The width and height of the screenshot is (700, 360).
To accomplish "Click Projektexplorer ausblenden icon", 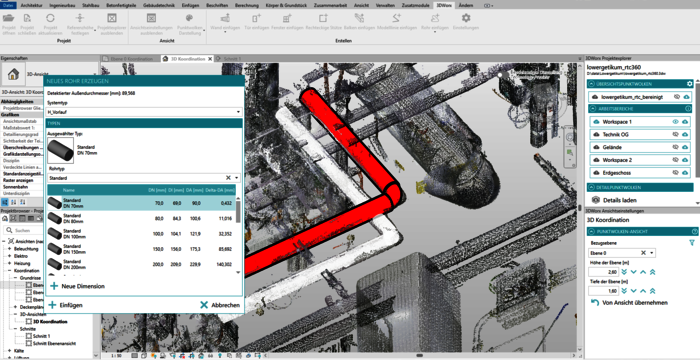I will (x=112, y=18).
